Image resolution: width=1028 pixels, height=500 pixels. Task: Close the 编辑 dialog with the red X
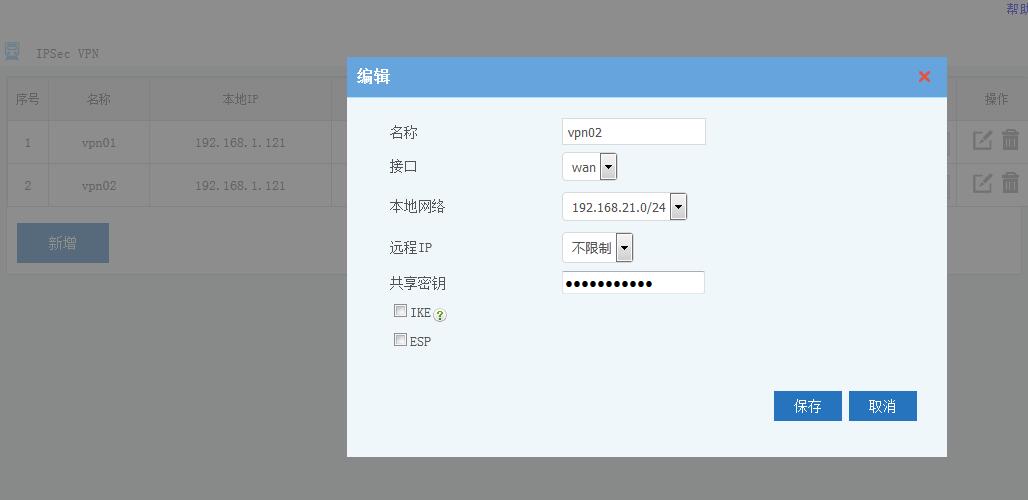(924, 77)
